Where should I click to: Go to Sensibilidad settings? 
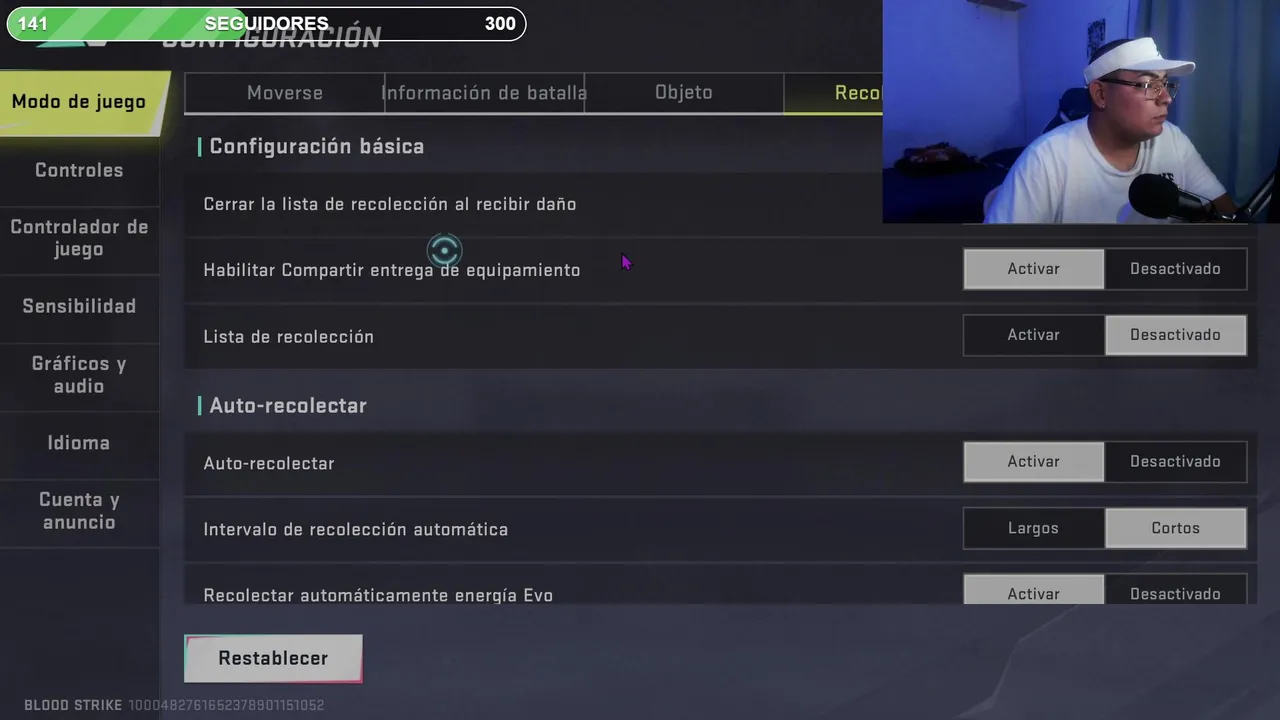coord(79,306)
